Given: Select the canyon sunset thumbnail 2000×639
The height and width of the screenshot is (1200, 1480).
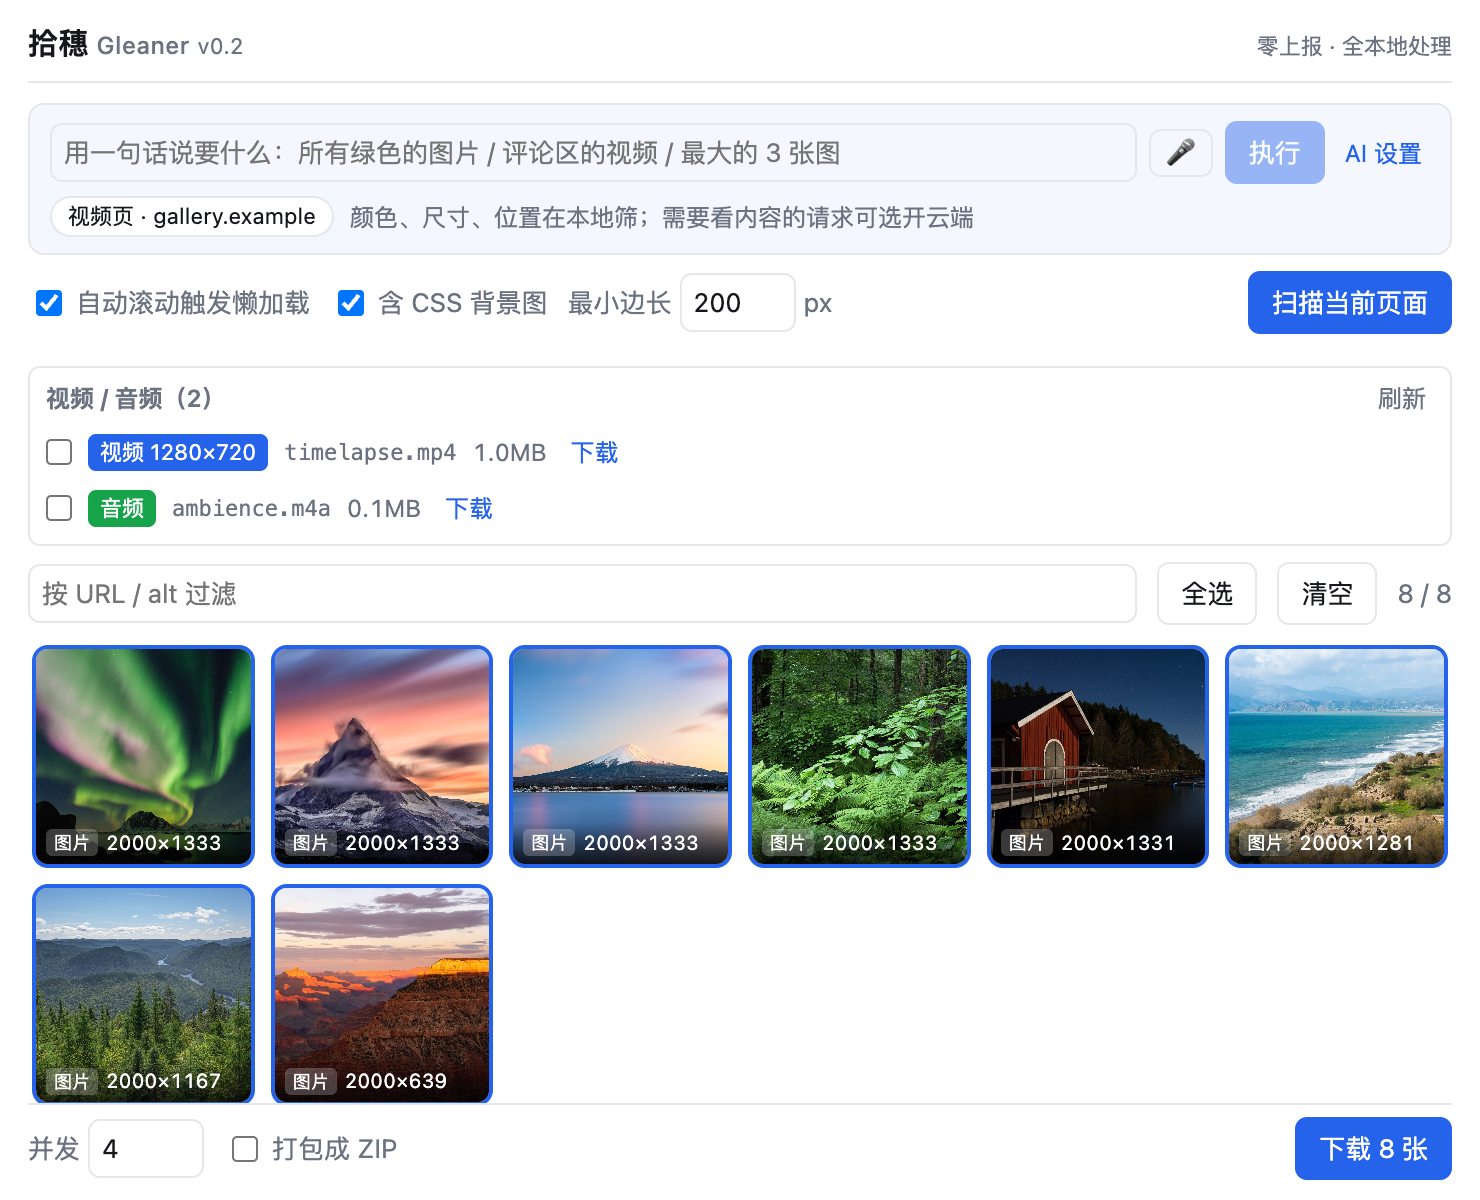Looking at the screenshot, I should [x=382, y=994].
